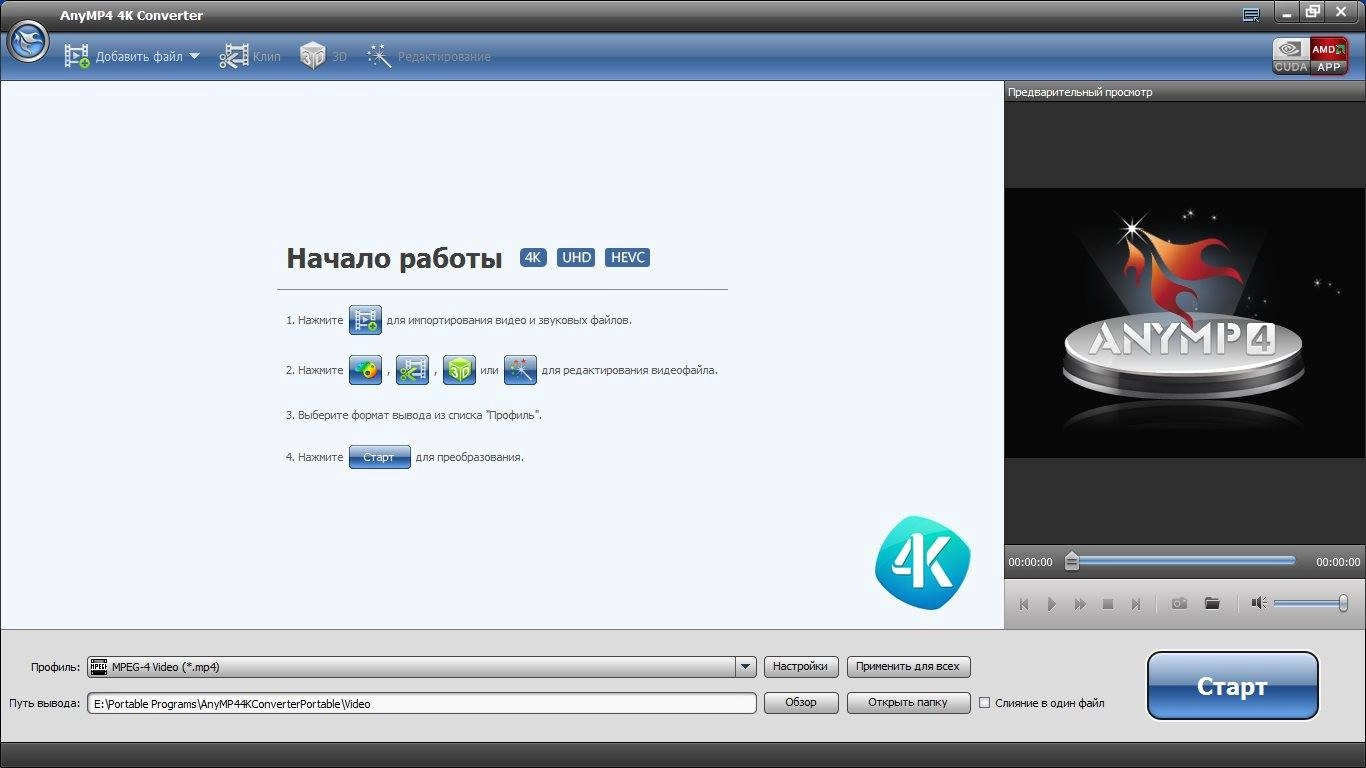Screen dimensions: 1366x768
Task: Open Настройки profile settings
Action: [801, 666]
